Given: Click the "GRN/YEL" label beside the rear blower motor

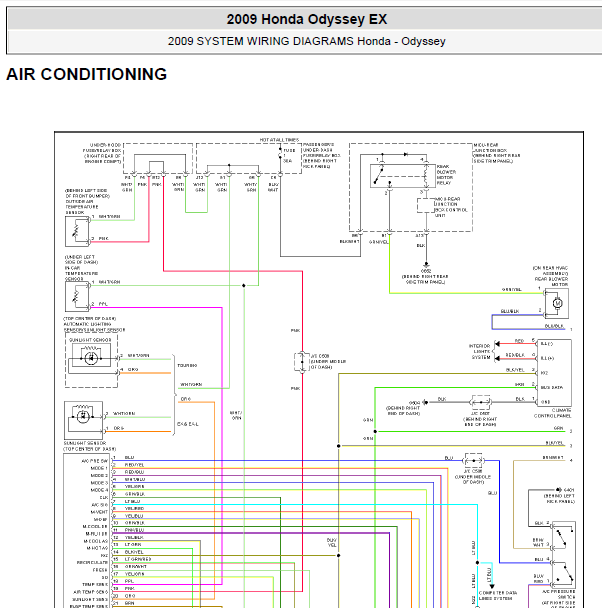Looking at the screenshot, I should click(x=512, y=290).
